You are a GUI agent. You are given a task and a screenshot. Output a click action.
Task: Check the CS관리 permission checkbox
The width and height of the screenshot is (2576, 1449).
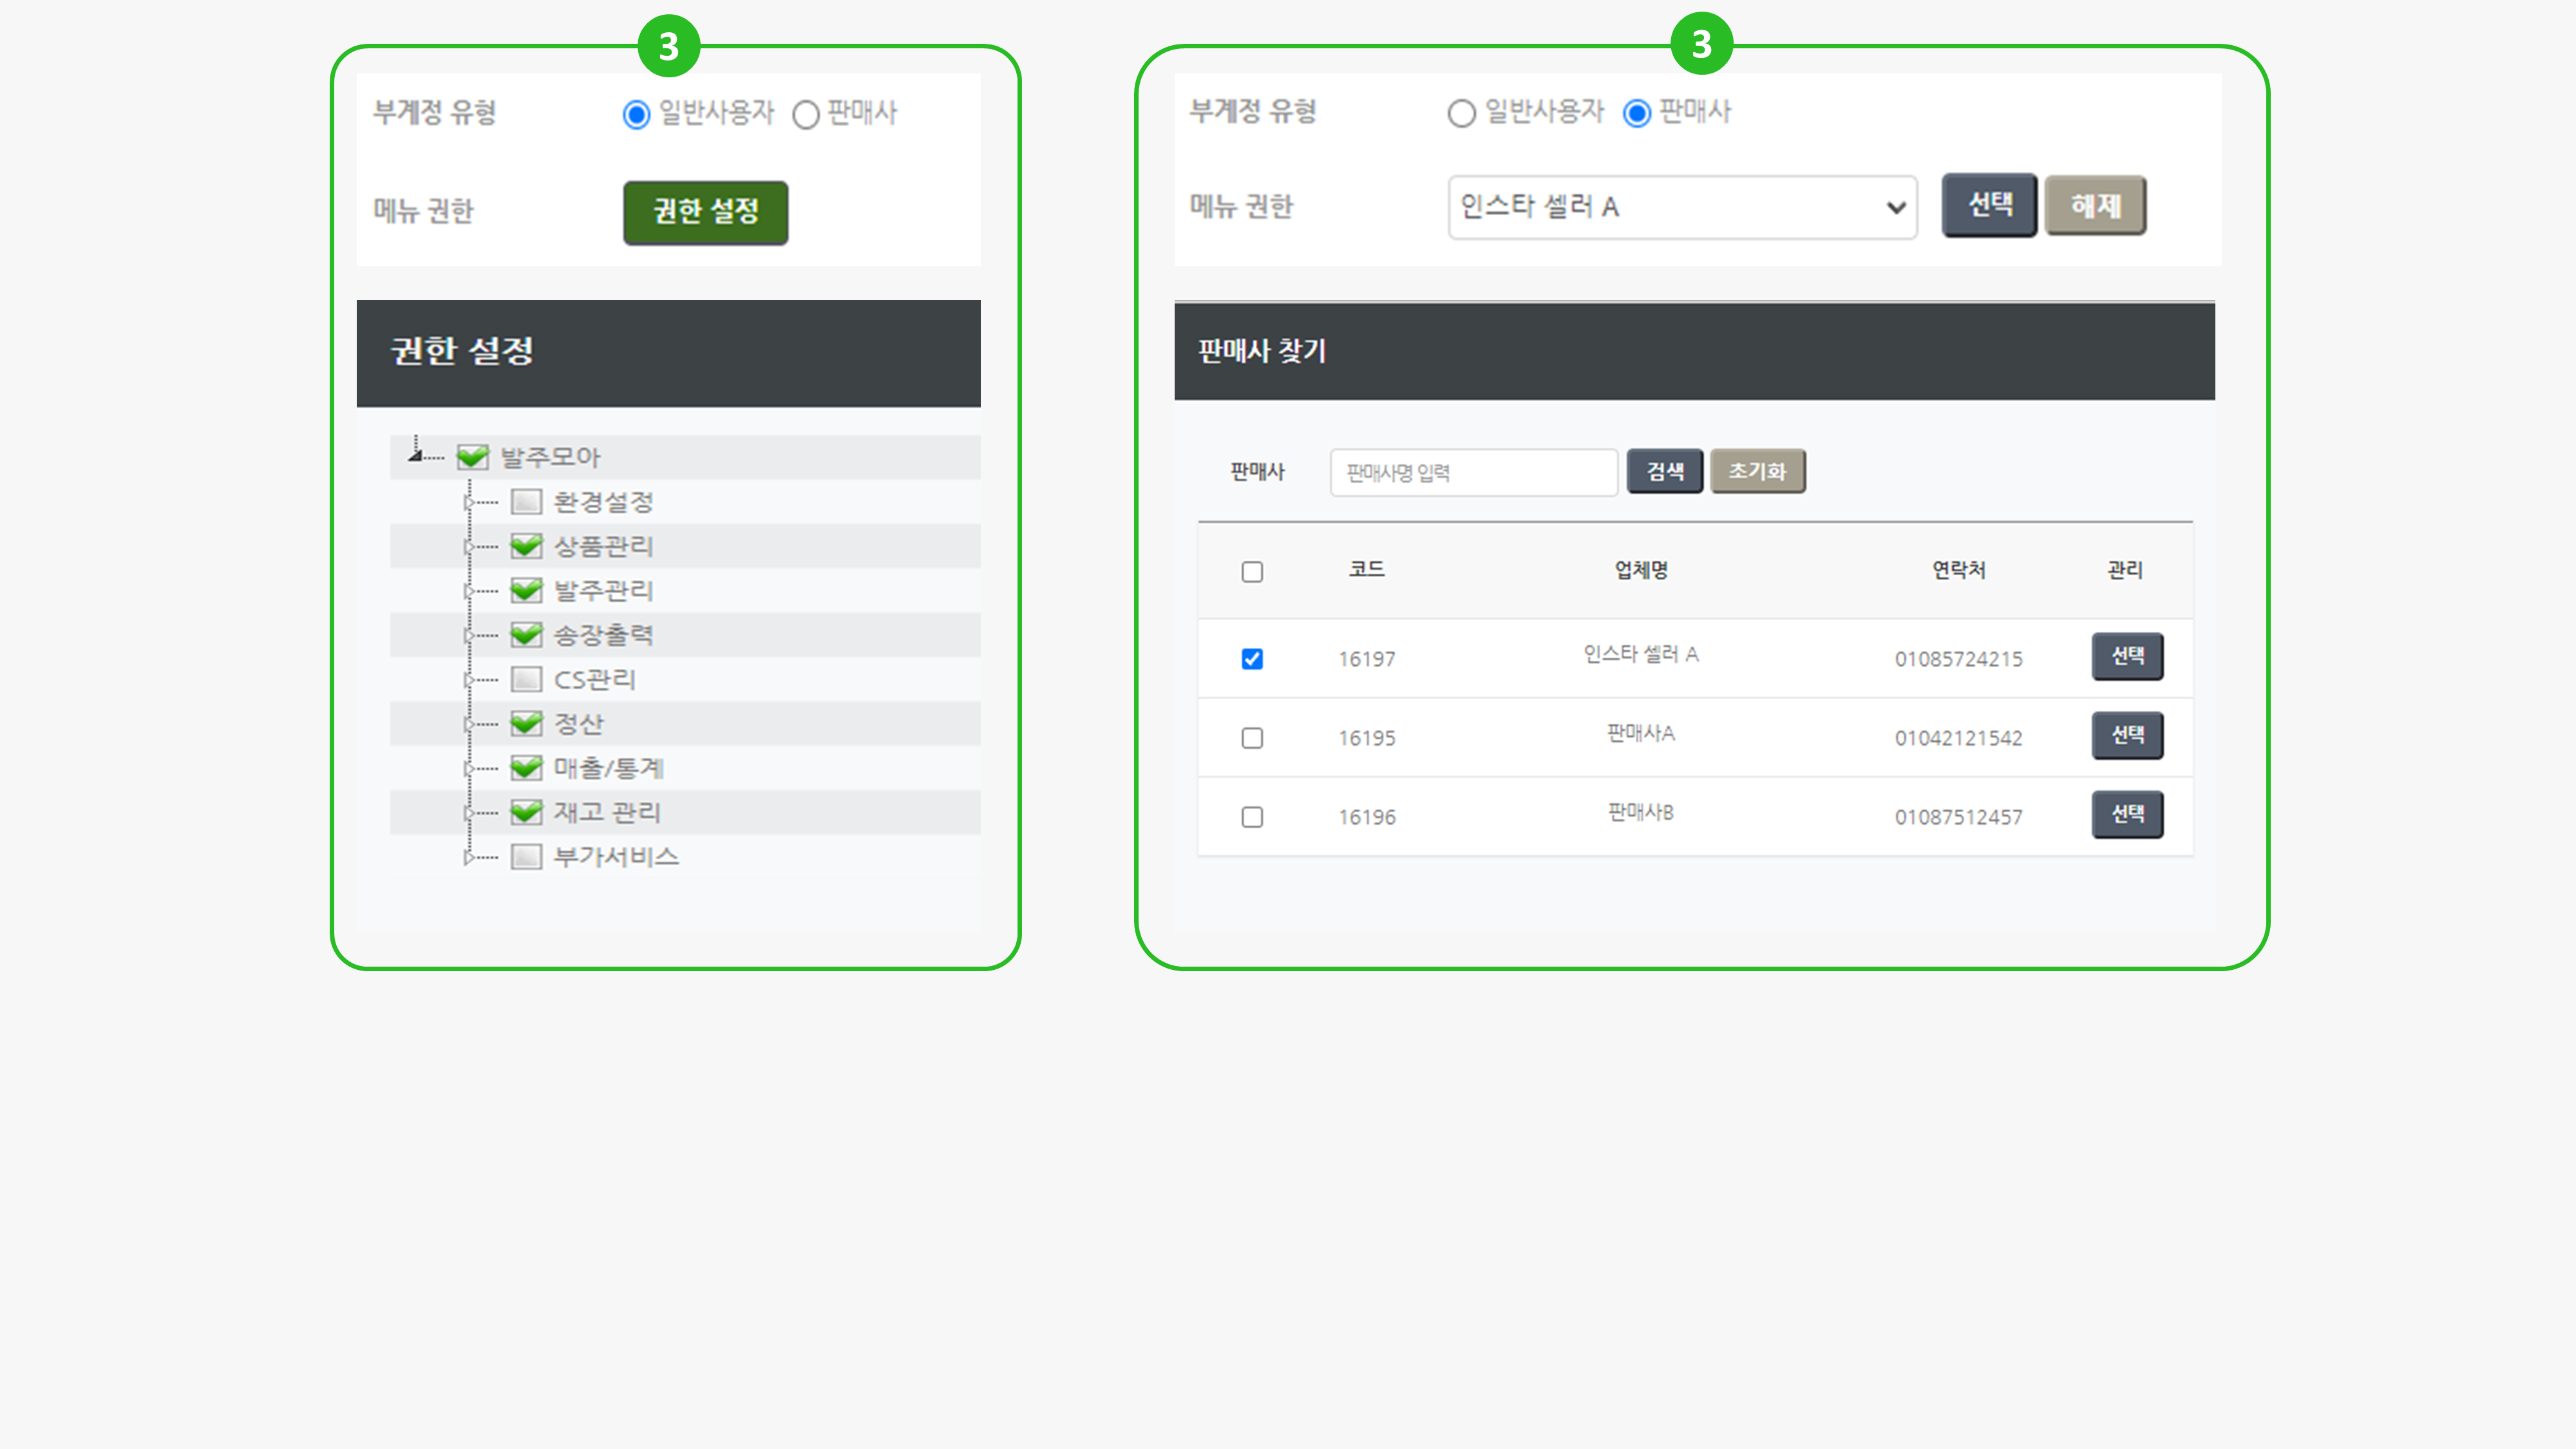pyautogui.click(x=526, y=680)
